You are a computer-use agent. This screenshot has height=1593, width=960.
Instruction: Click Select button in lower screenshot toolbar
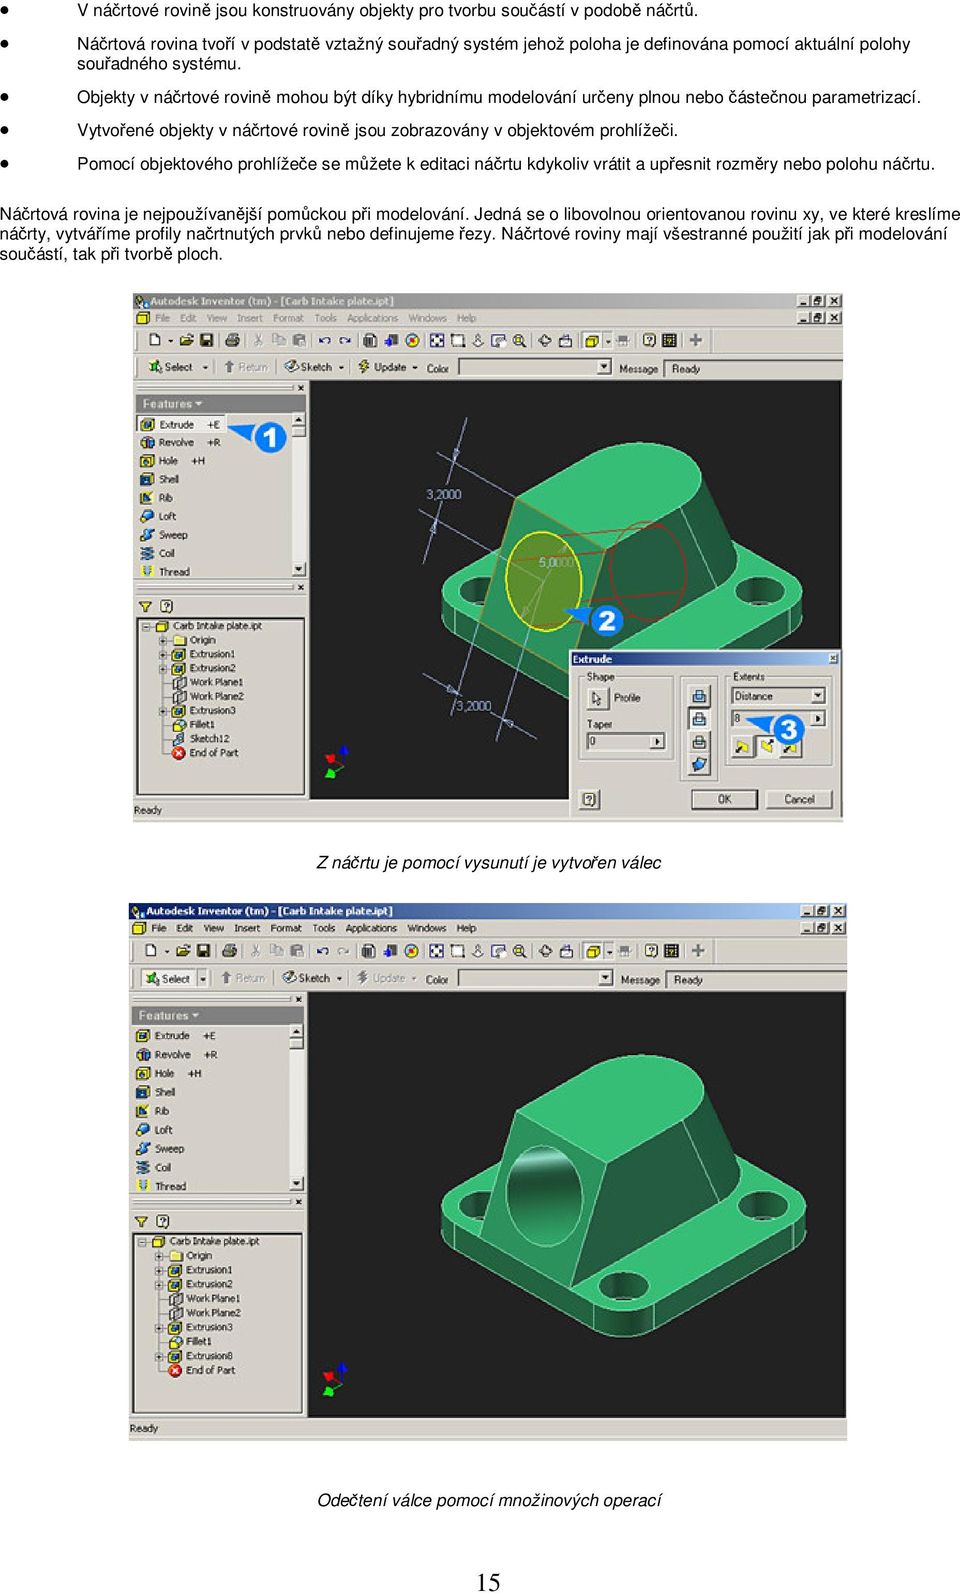point(168,978)
